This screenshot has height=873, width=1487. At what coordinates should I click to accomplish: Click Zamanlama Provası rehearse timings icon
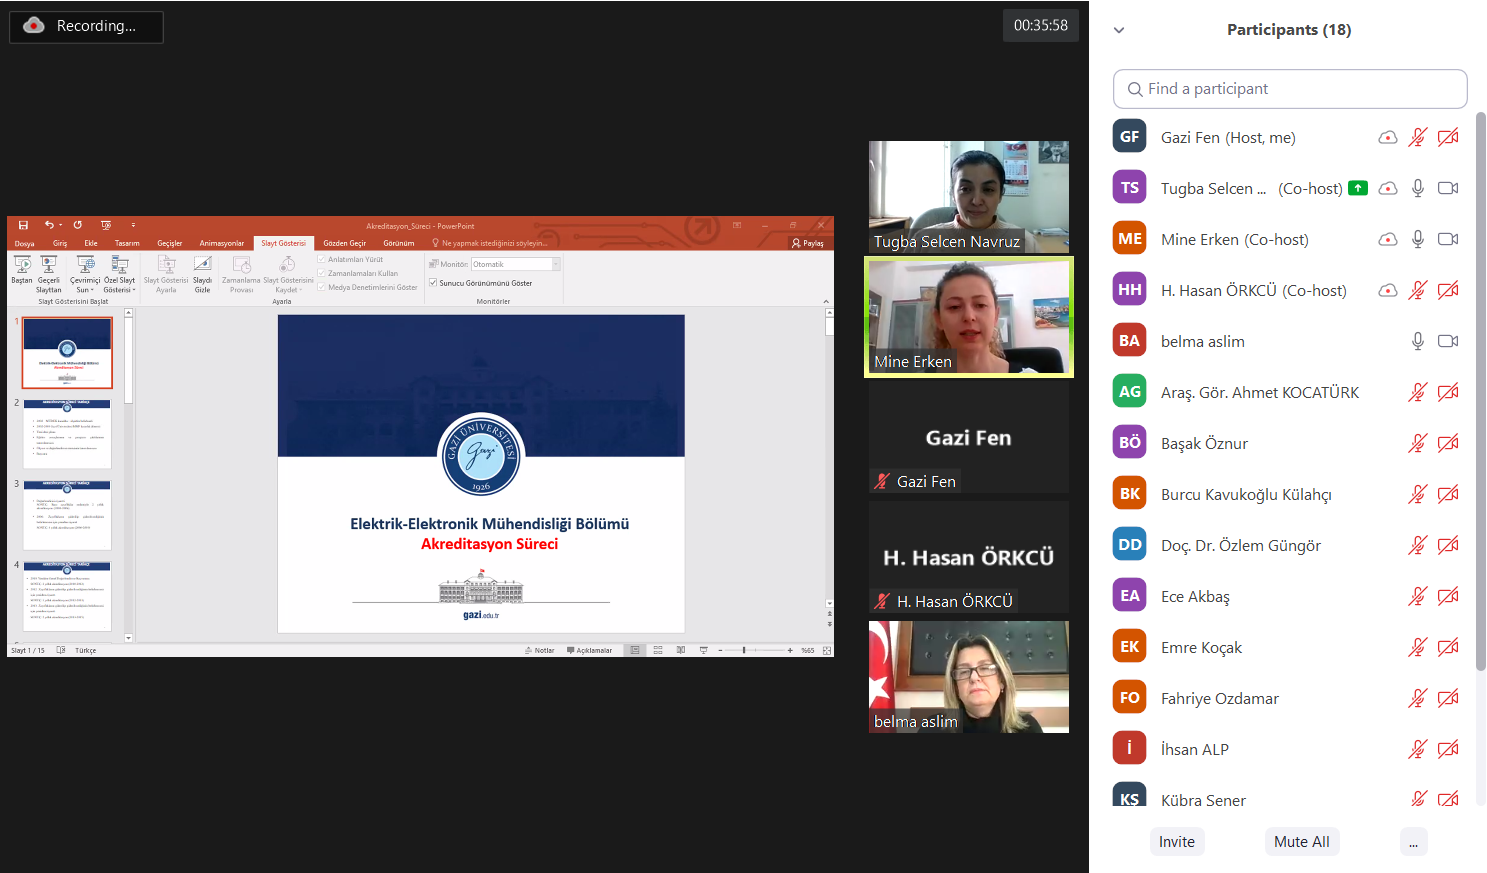tap(241, 274)
